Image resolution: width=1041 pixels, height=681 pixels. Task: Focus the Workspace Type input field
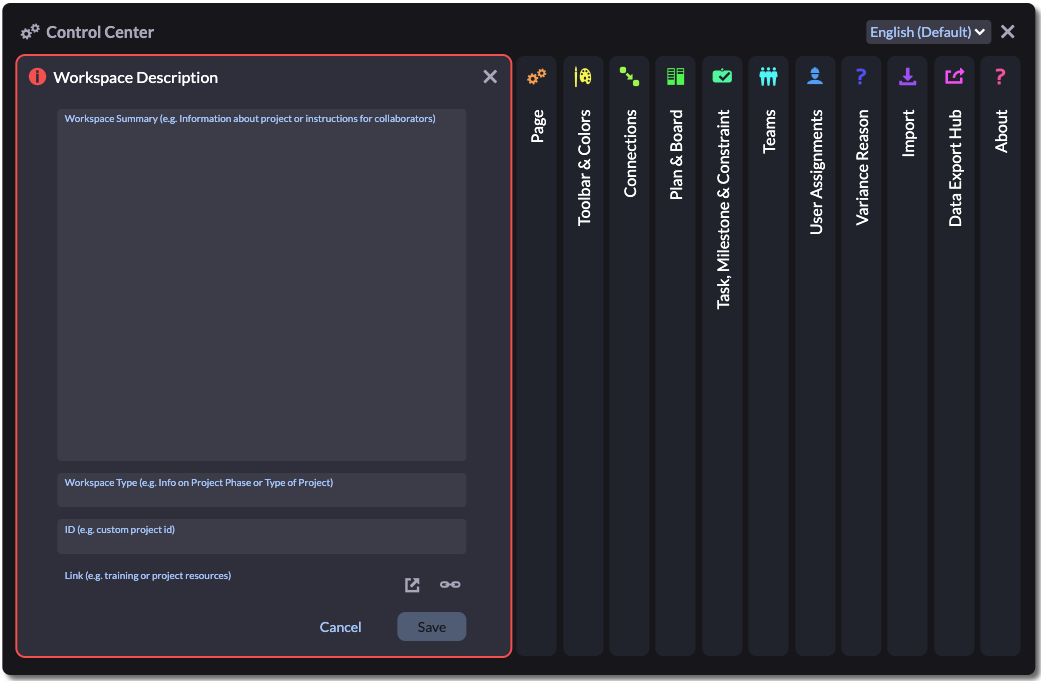[262, 490]
